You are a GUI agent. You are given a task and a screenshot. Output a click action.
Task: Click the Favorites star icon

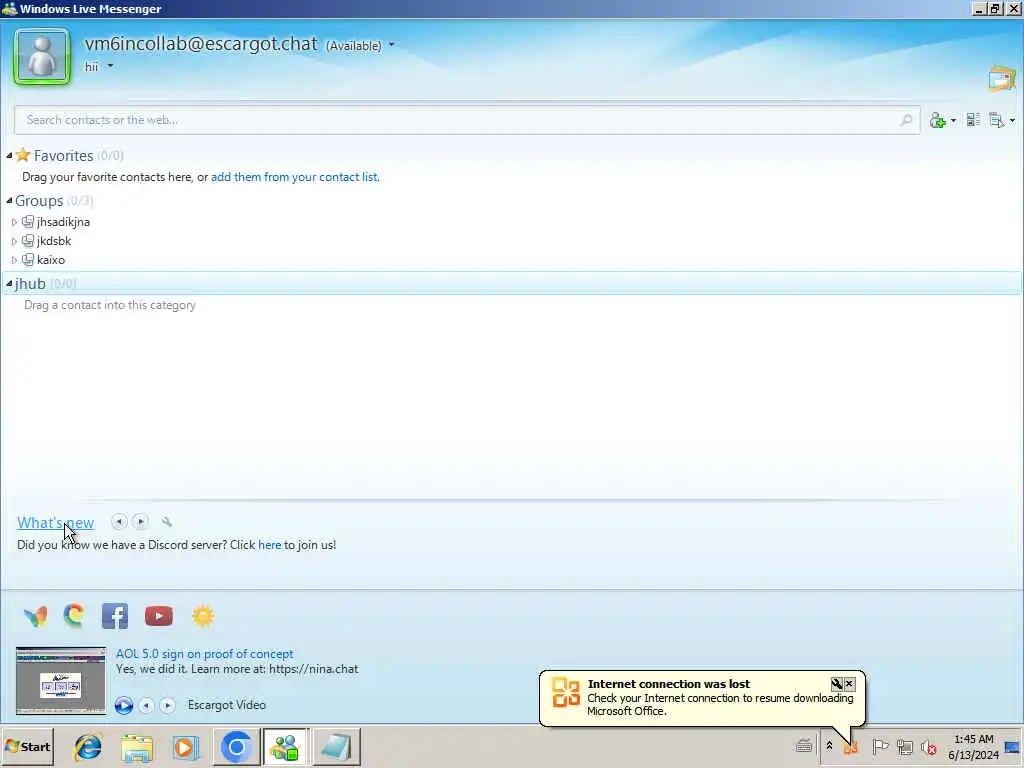23,155
